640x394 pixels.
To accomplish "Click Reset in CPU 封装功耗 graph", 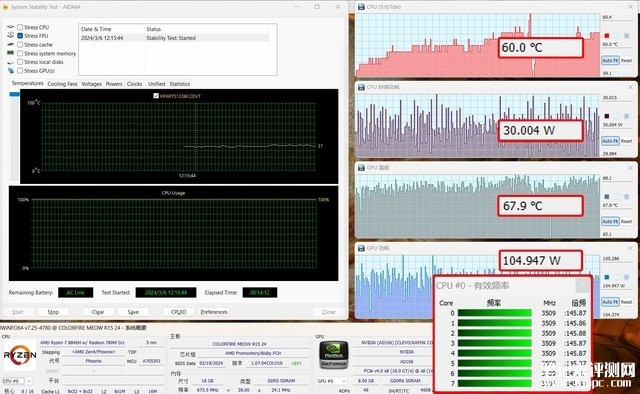I will pos(627,141).
